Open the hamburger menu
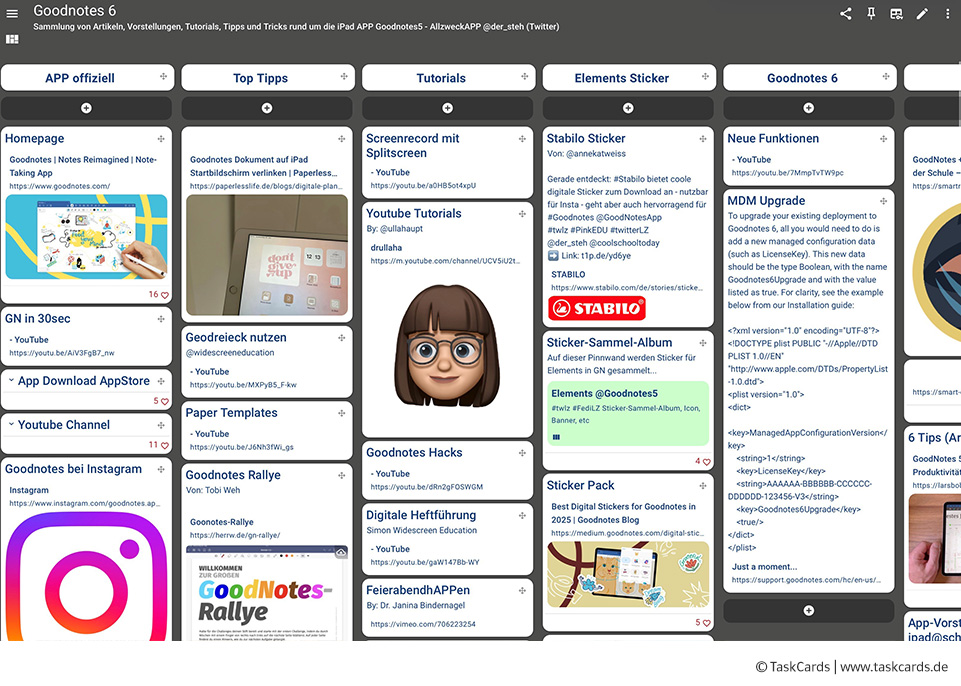This screenshot has width=961, height=686. (12, 13)
